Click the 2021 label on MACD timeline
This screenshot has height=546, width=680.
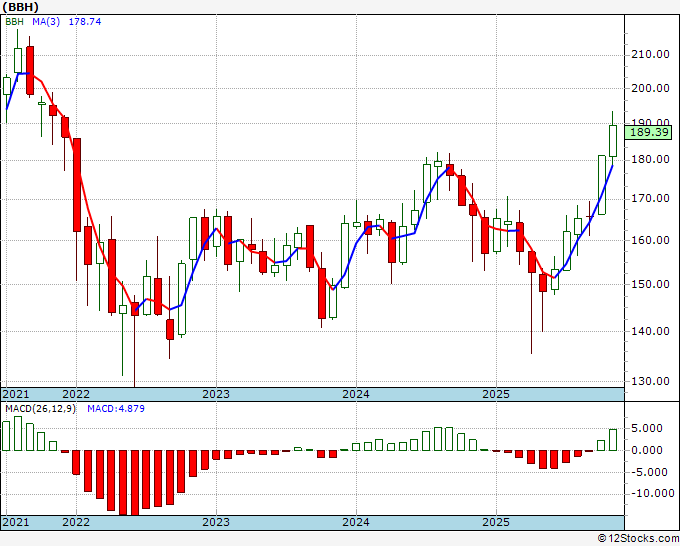click(x=16, y=522)
